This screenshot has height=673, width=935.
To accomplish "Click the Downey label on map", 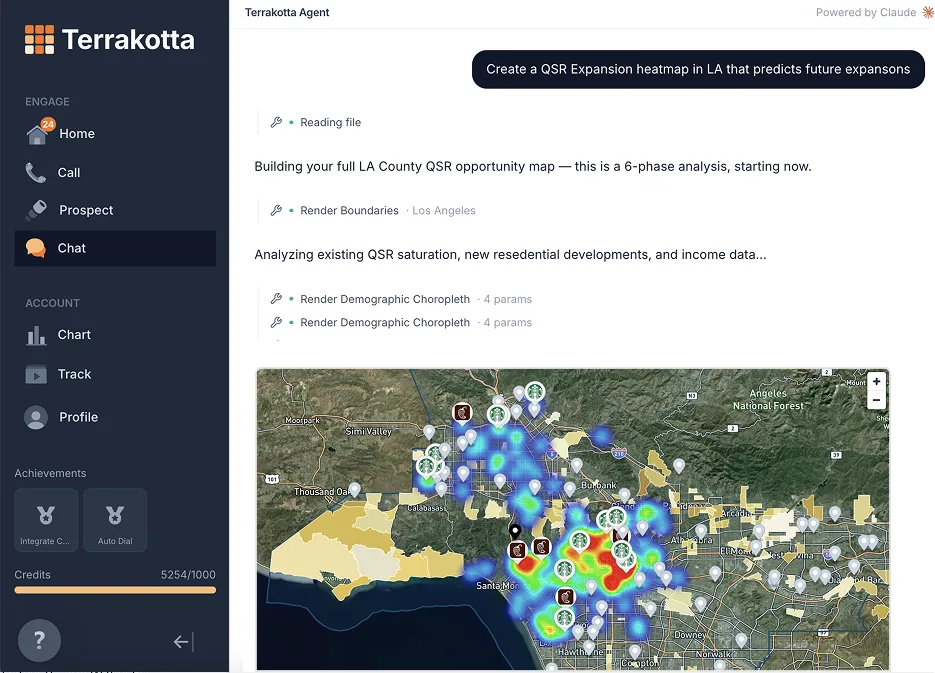I will tap(691, 635).
